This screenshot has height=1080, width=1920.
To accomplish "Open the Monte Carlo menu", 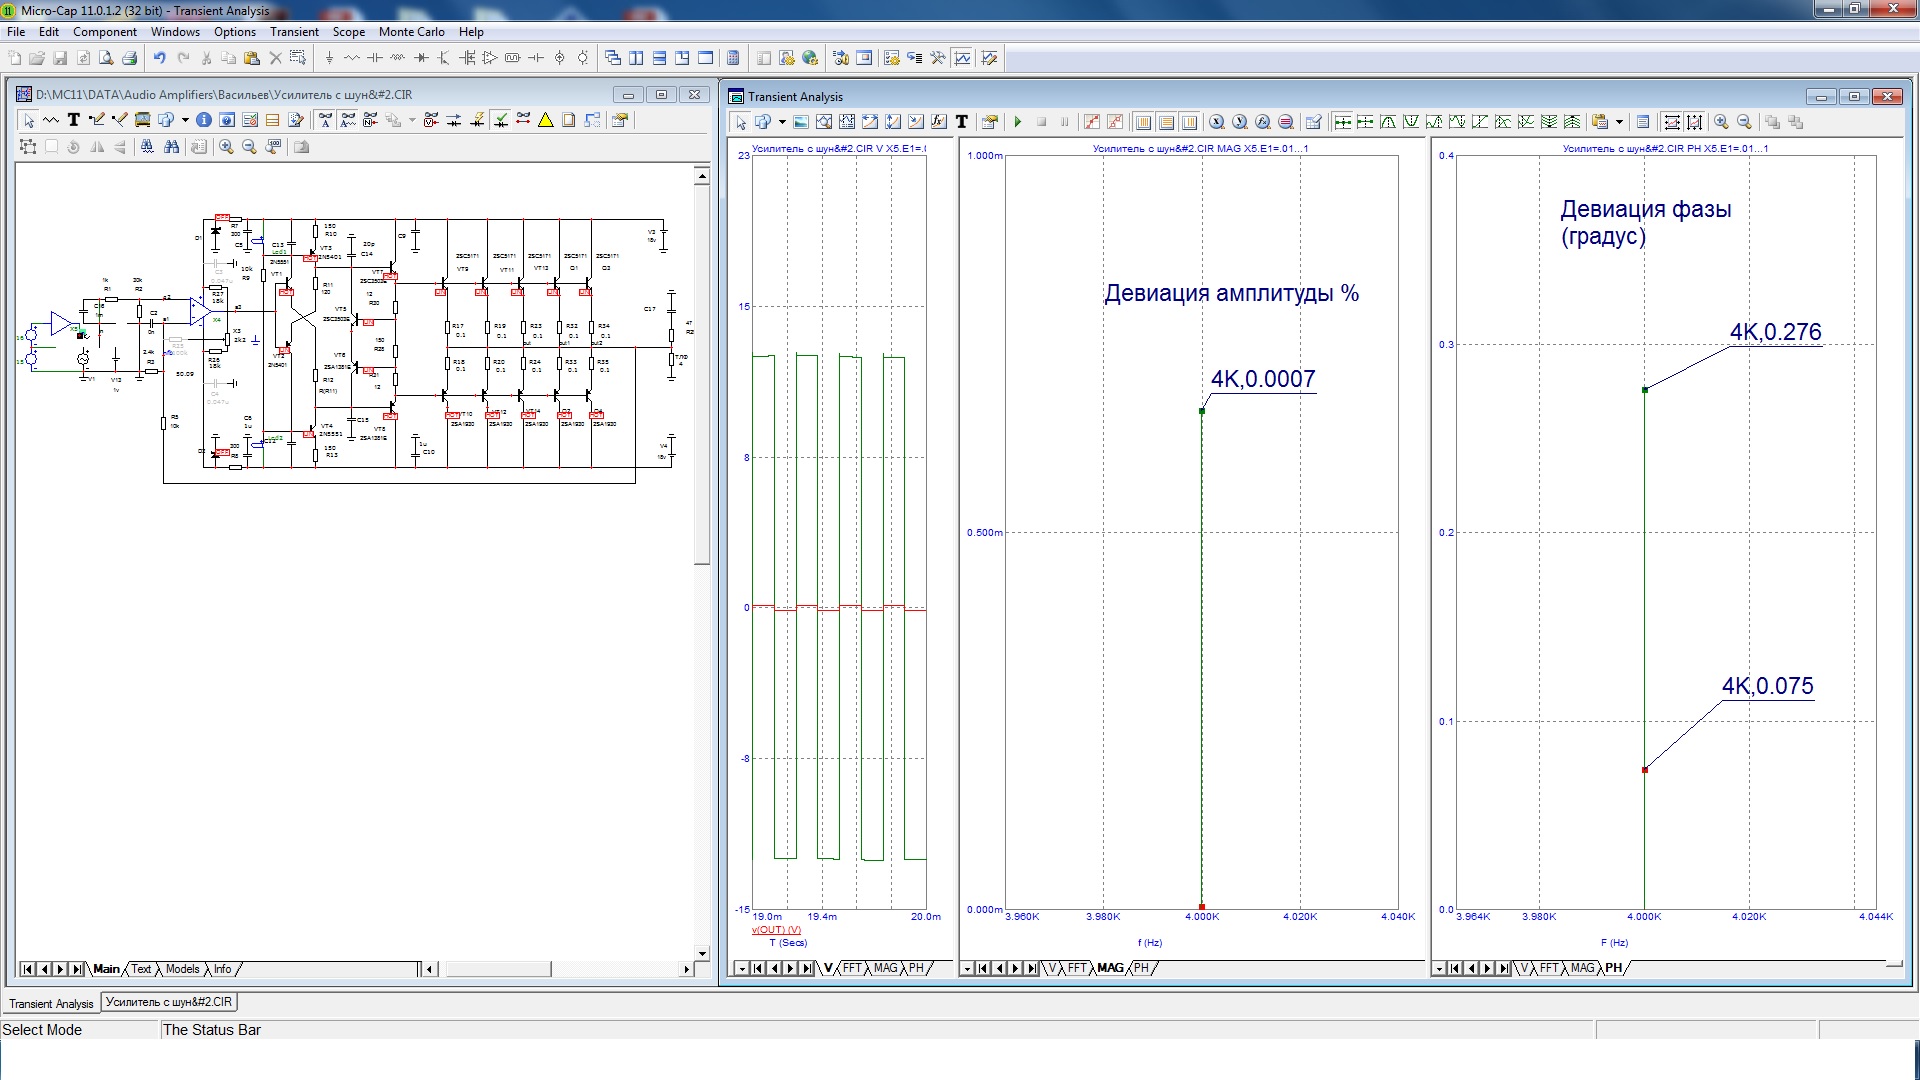I will click(411, 32).
